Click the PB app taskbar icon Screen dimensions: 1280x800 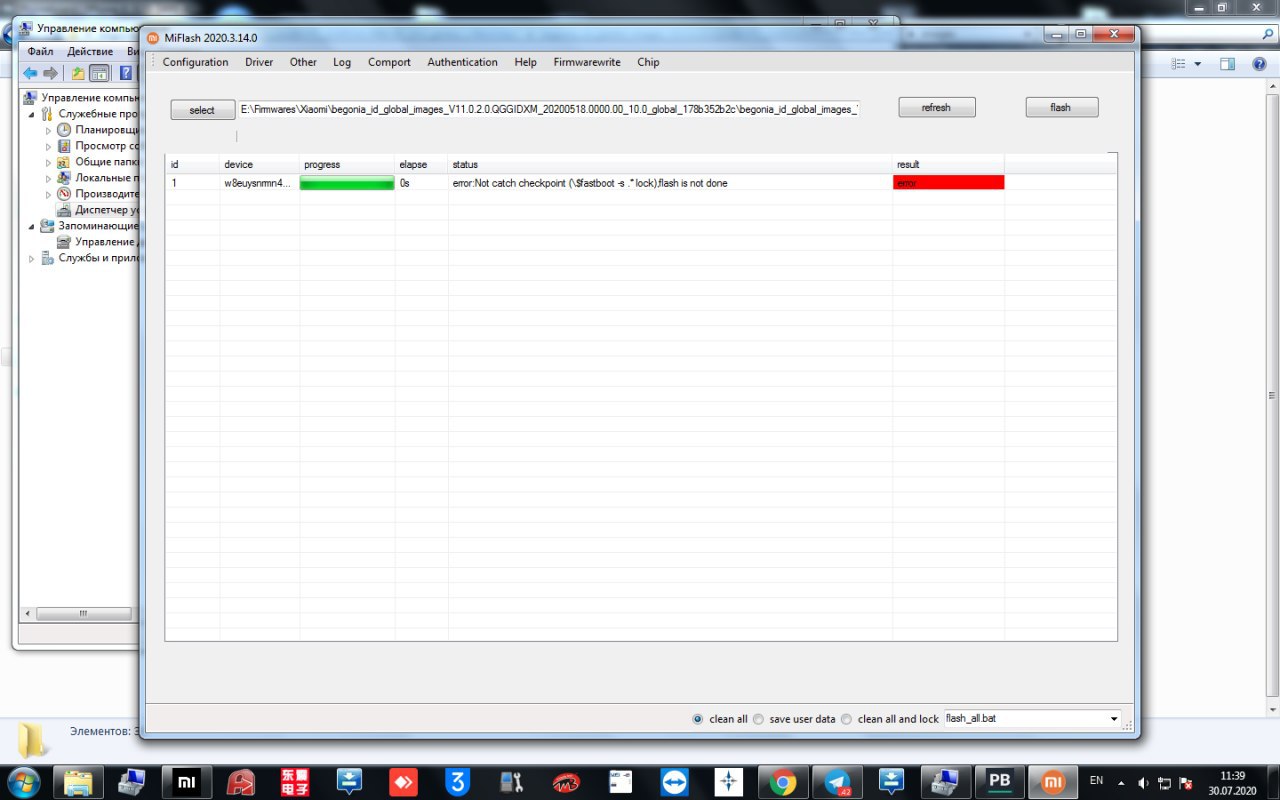999,782
